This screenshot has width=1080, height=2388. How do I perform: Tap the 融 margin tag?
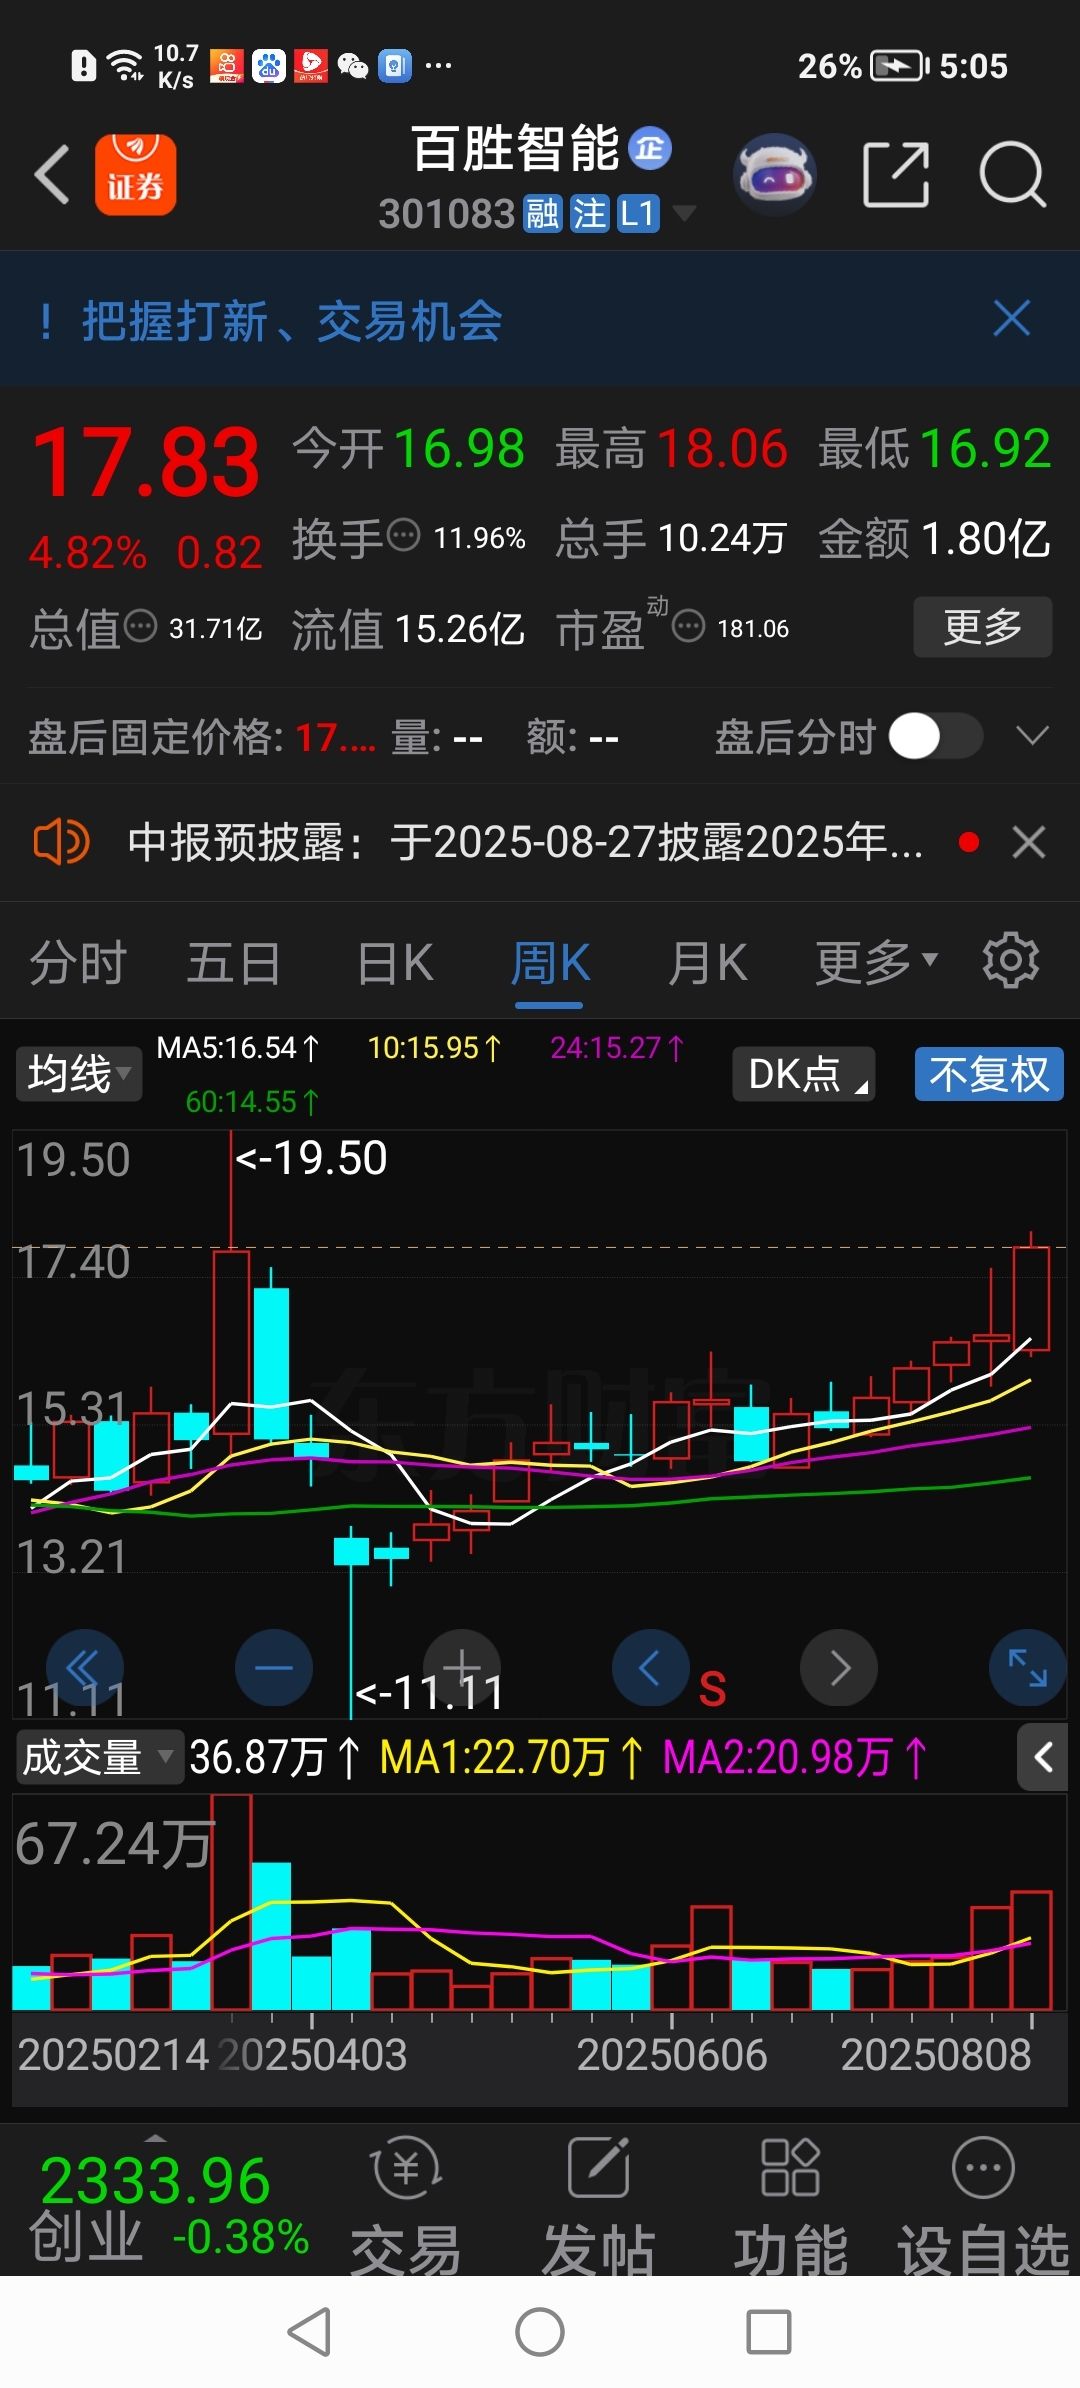tap(542, 214)
